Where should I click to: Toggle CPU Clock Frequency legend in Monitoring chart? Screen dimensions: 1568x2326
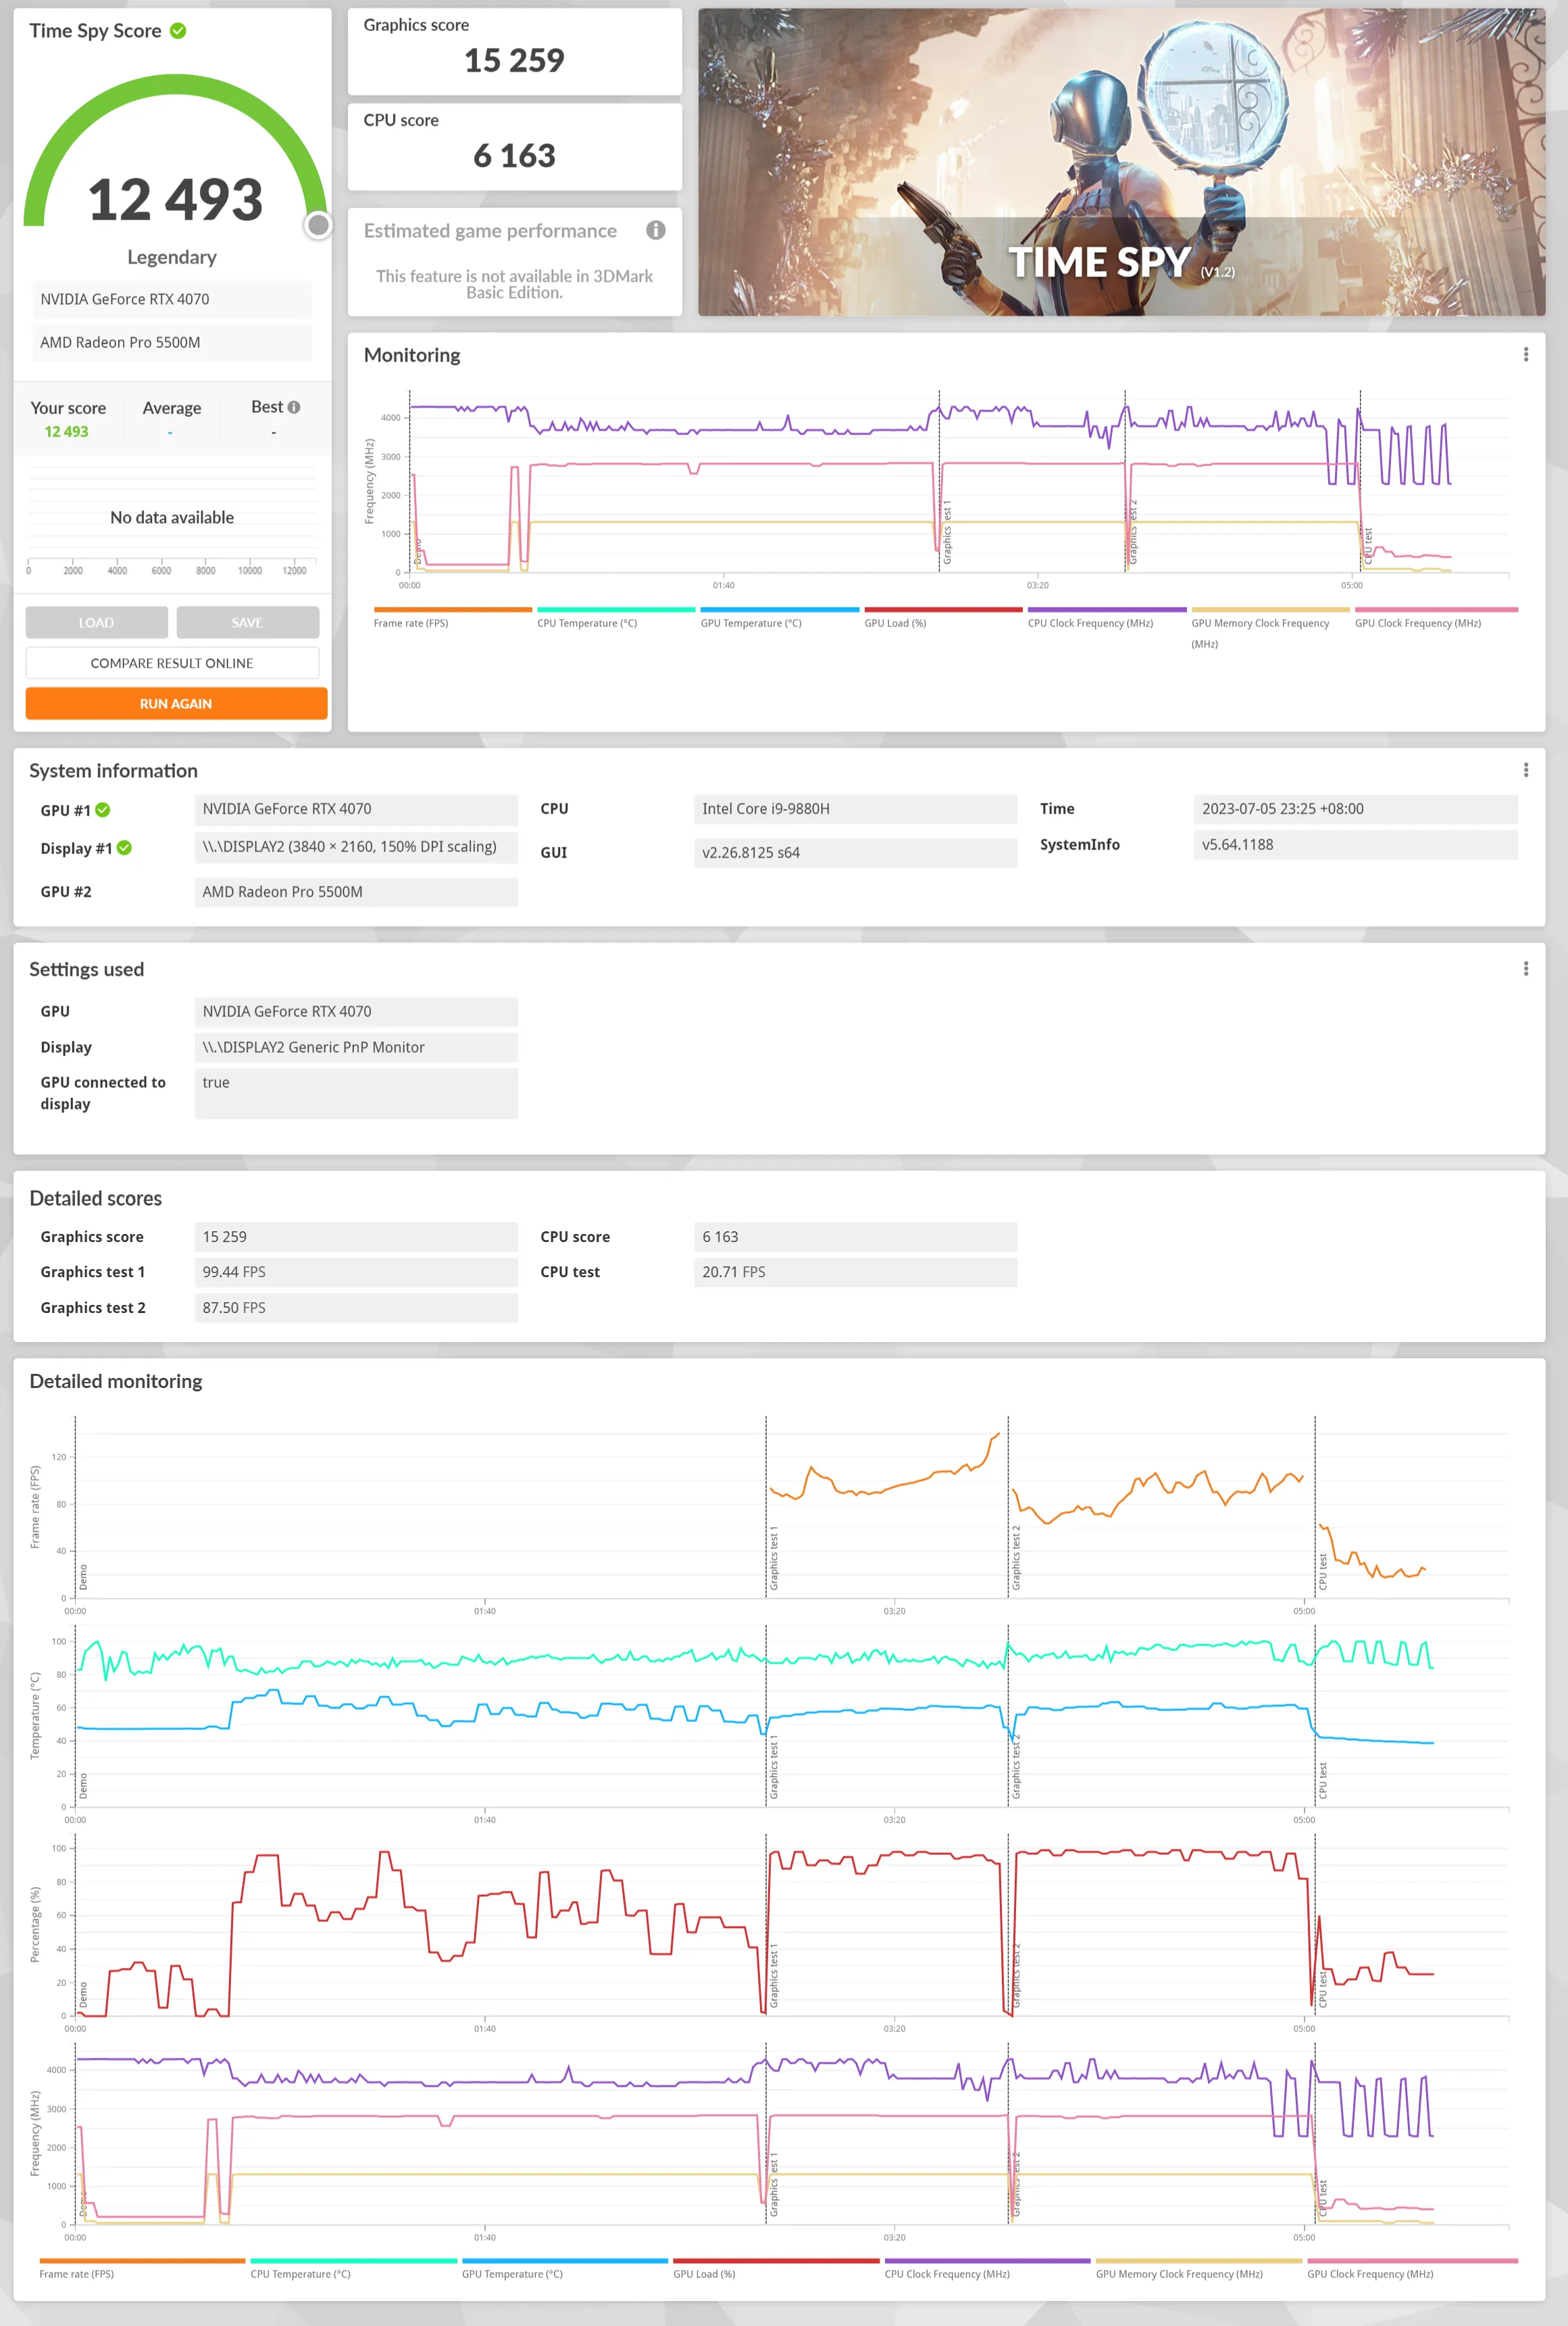click(x=1106, y=617)
